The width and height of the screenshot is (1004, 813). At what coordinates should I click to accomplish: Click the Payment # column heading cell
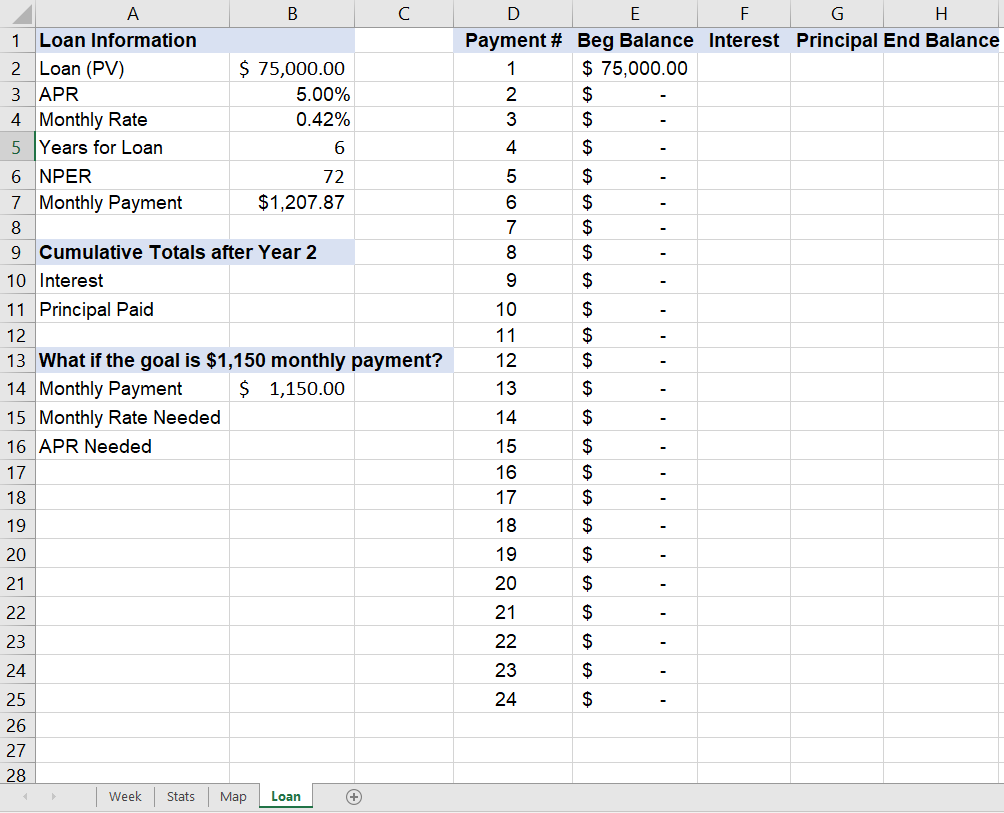click(513, 40)
